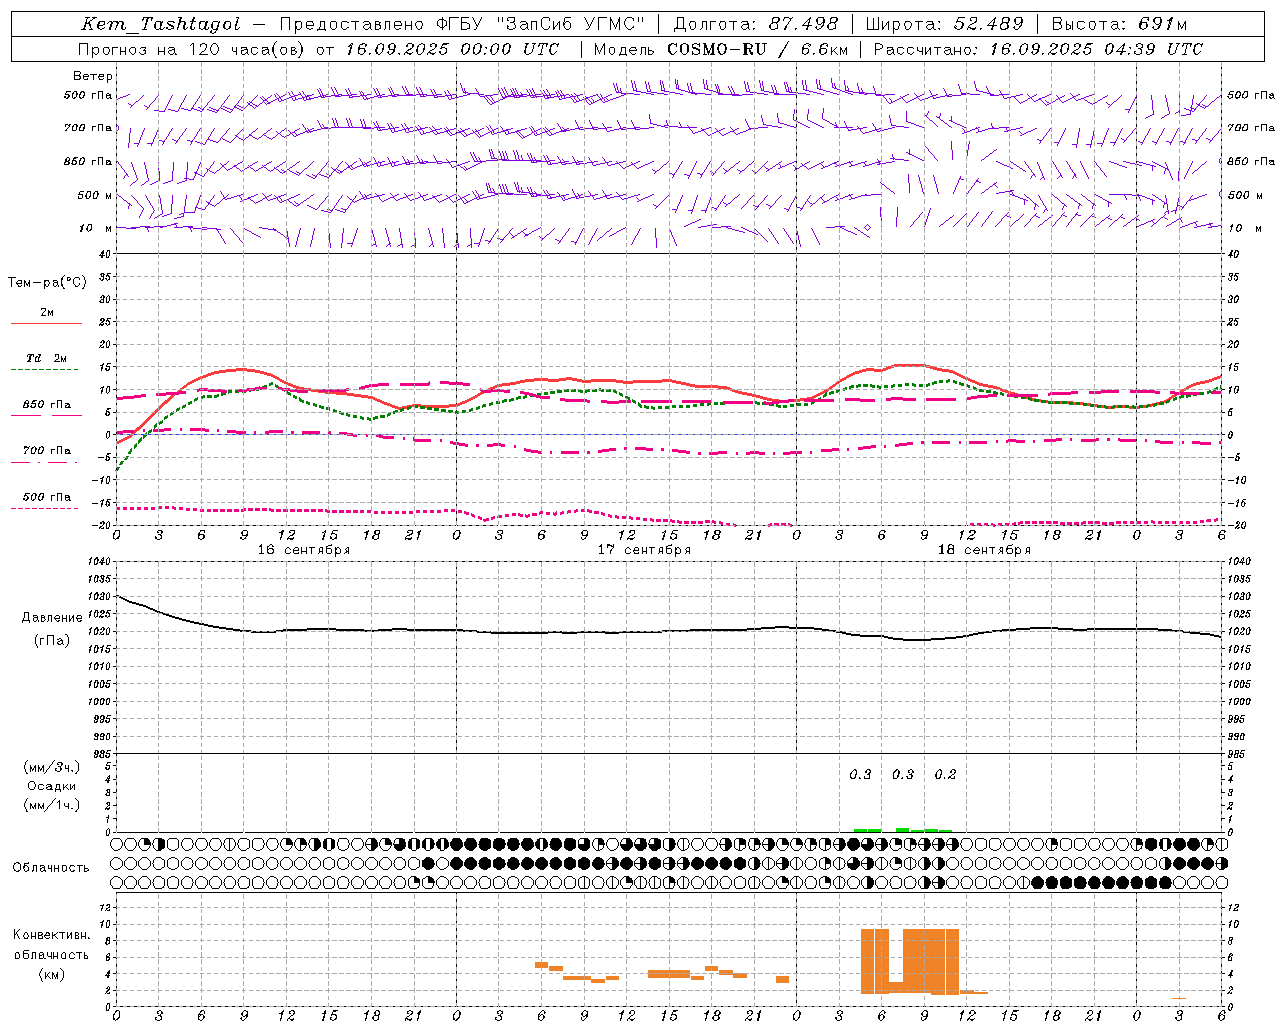The image size is (1280, 1024).
Task: Click the longitude value 87.498
Action: pyautogui.click(x=803, y=24)
